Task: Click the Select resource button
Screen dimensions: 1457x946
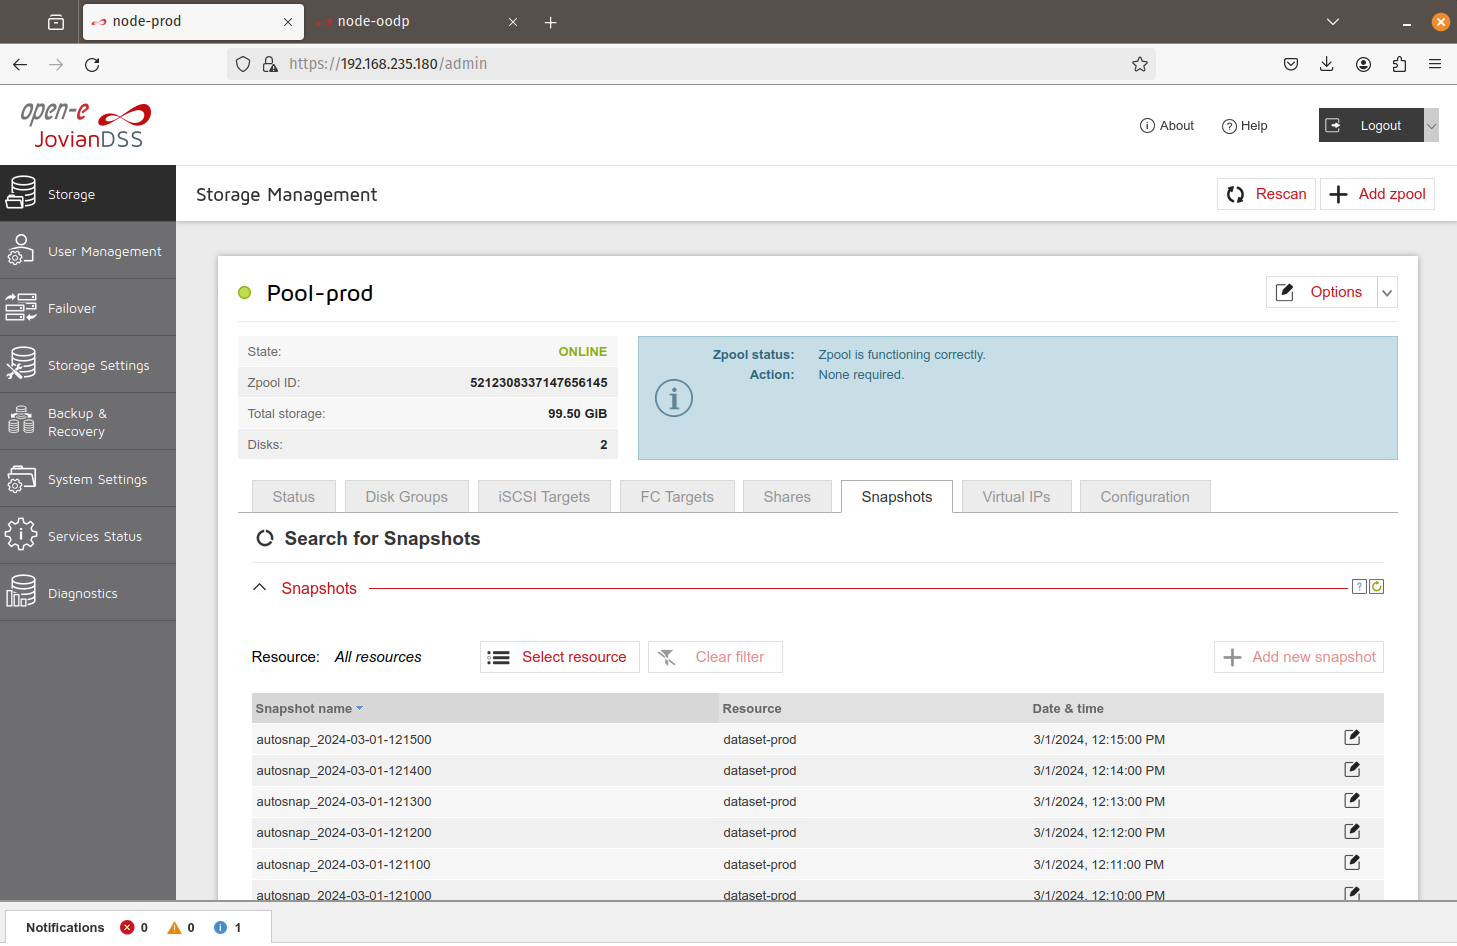Action: (560, 657)
